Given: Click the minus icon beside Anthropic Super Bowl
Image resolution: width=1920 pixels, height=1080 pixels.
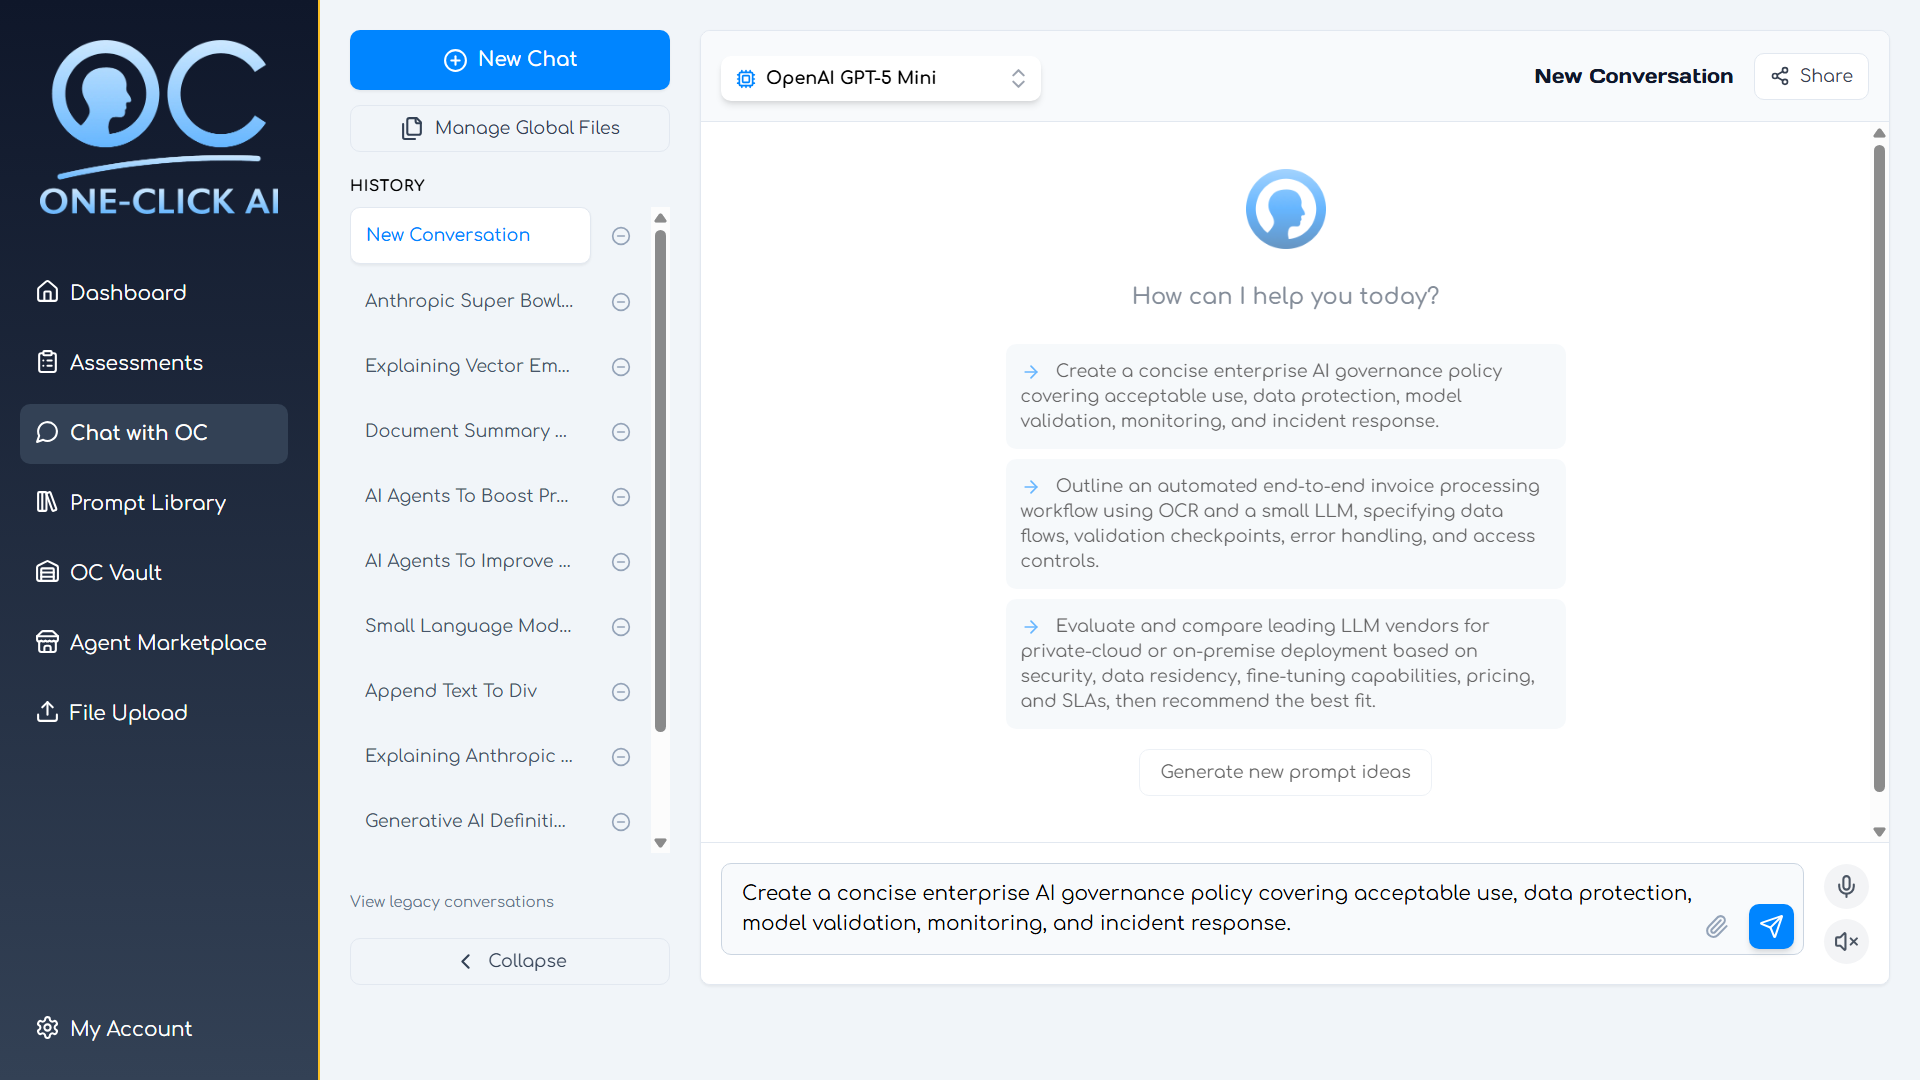Looking at the screenshot, I should pos(621,302).
